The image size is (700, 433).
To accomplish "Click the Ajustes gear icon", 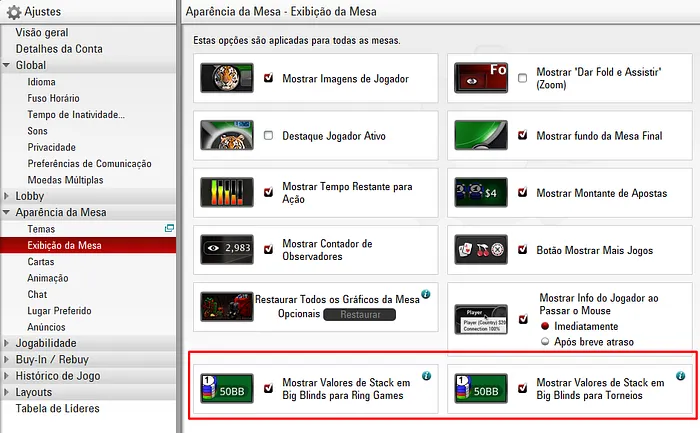I will [x=13, y=12].
